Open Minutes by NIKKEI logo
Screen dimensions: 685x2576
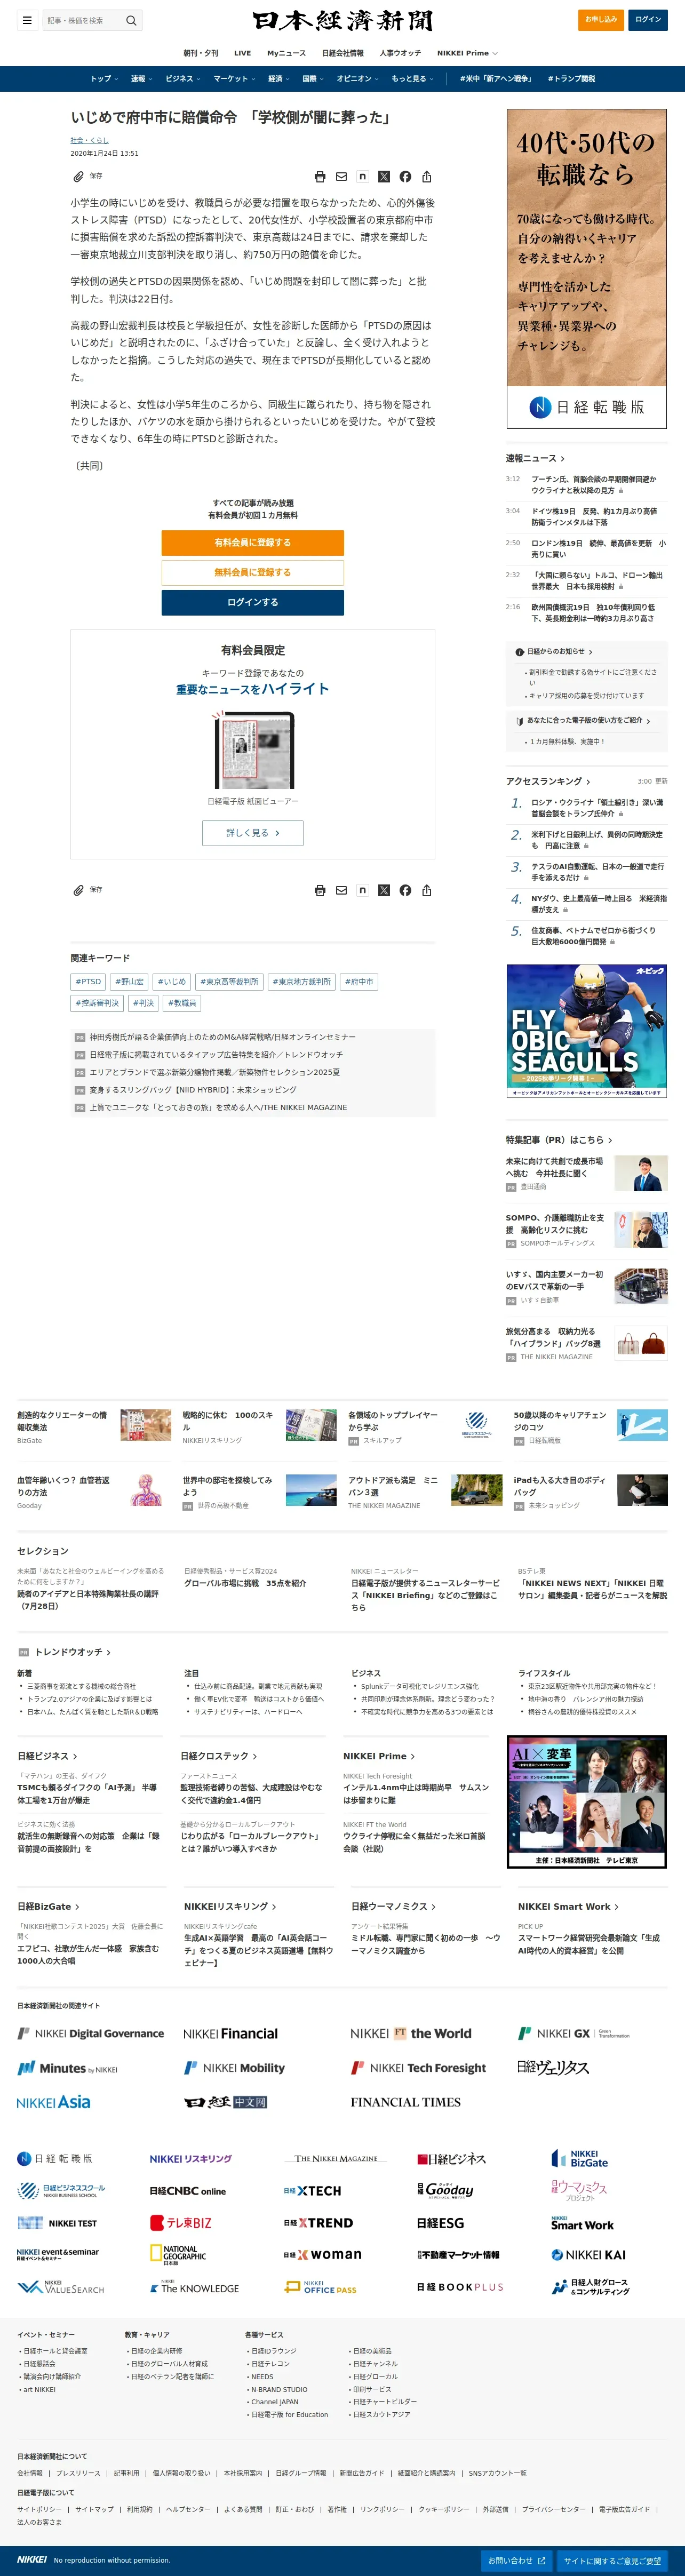point(67,2068)
